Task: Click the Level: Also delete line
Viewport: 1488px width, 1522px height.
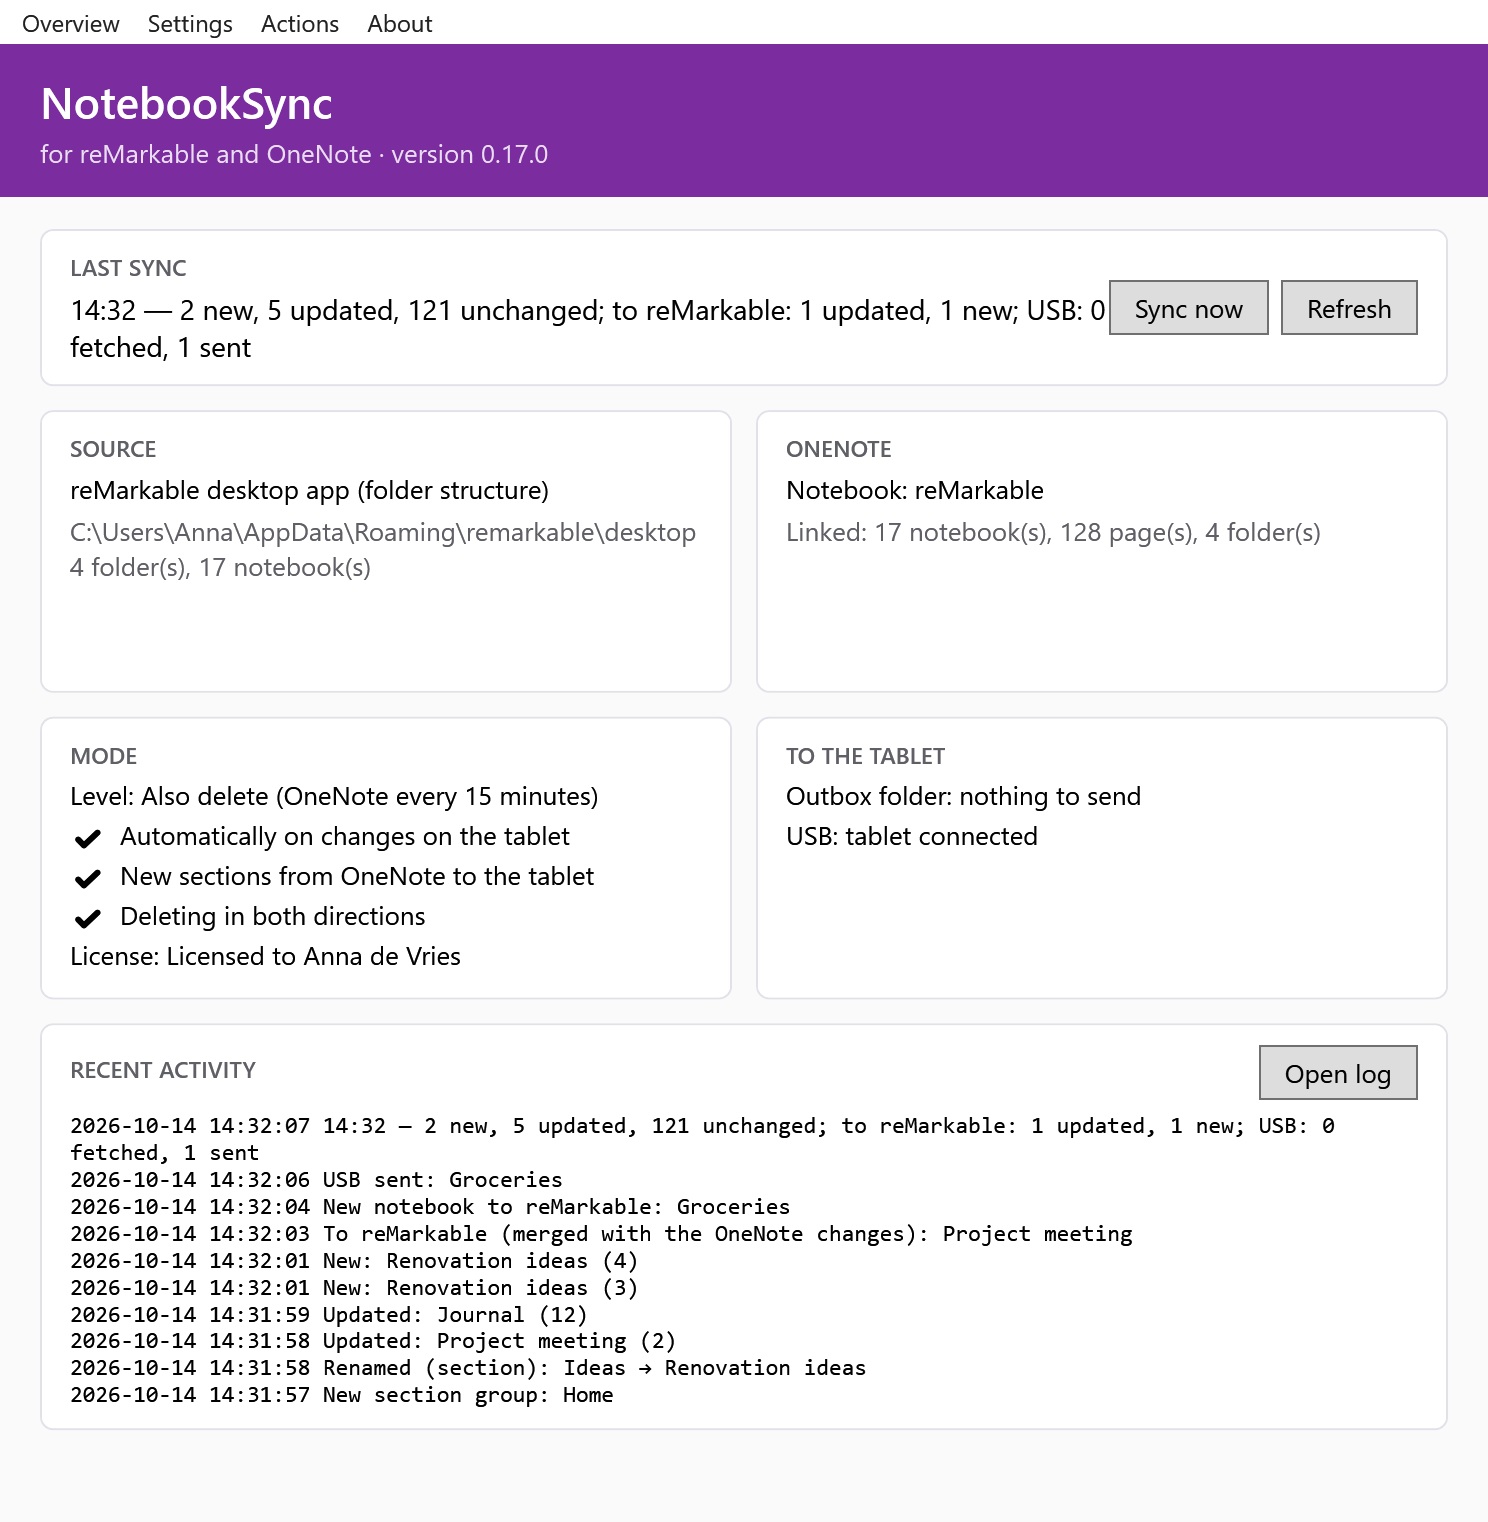Action: [334, 796]
